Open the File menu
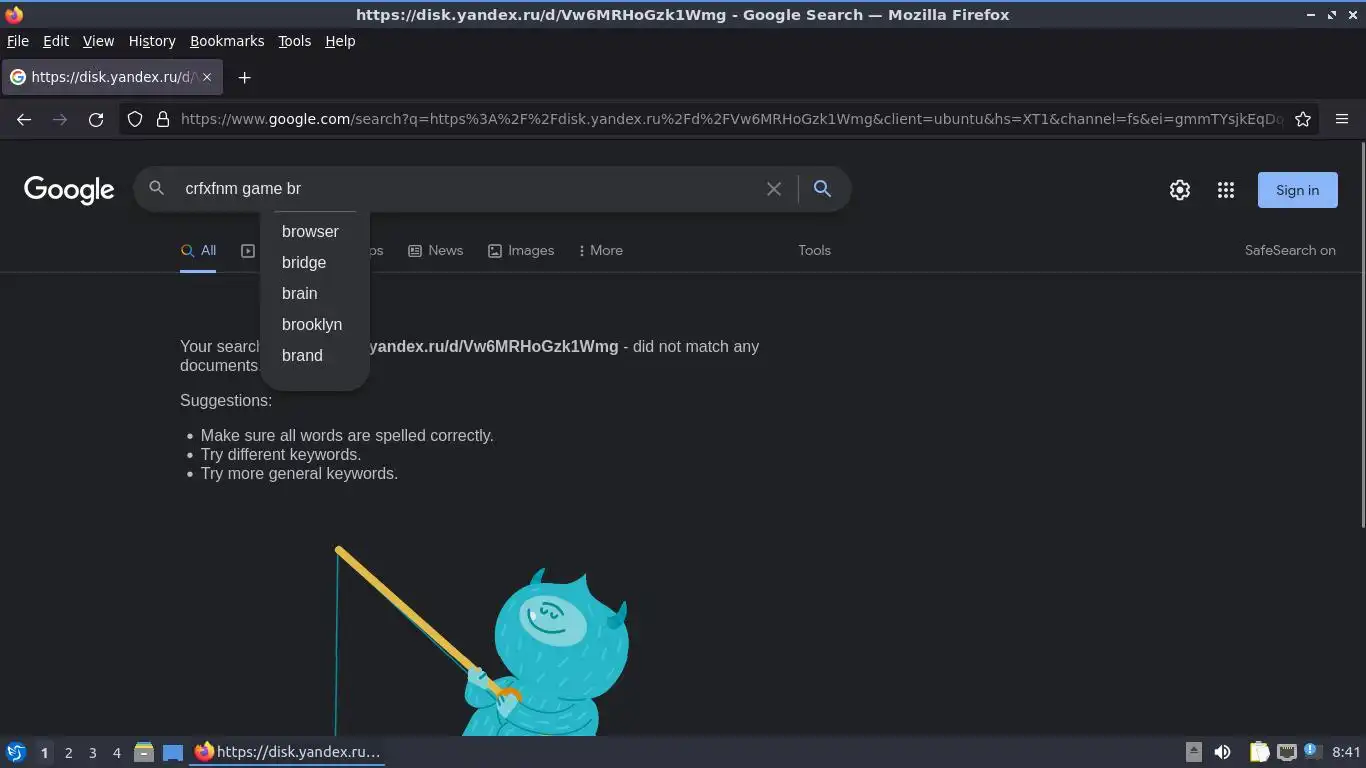Viewport: 1366px width, 768px height. [18, 41]
